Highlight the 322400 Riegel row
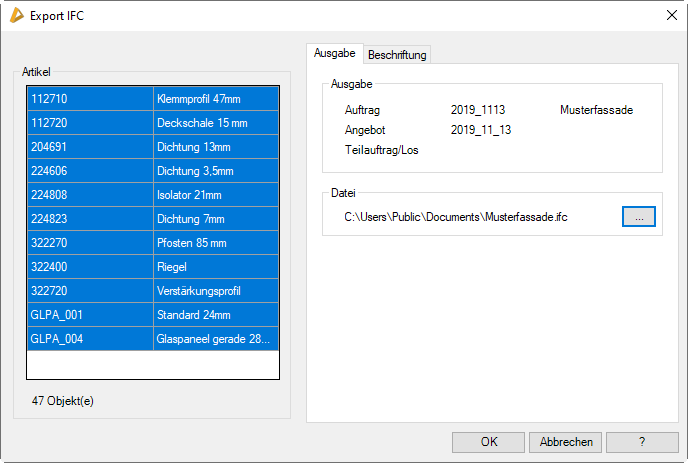This screenshot has height=463, width=688. click(152, 267)
